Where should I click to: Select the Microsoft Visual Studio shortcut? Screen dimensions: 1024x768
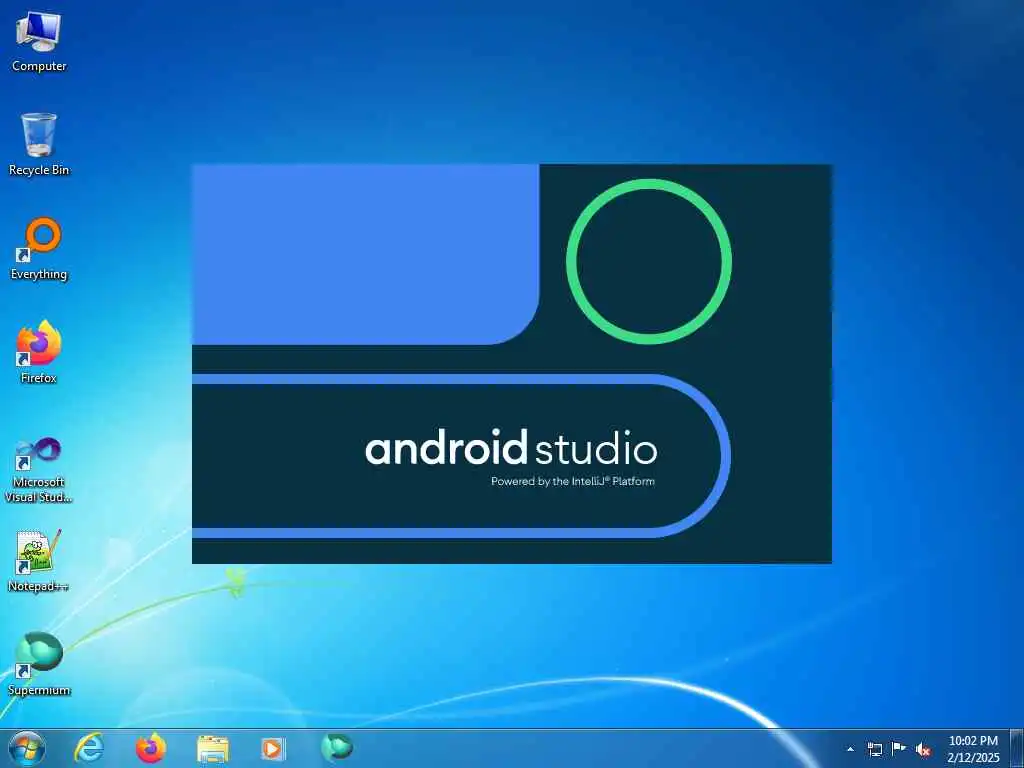point(39,470)
